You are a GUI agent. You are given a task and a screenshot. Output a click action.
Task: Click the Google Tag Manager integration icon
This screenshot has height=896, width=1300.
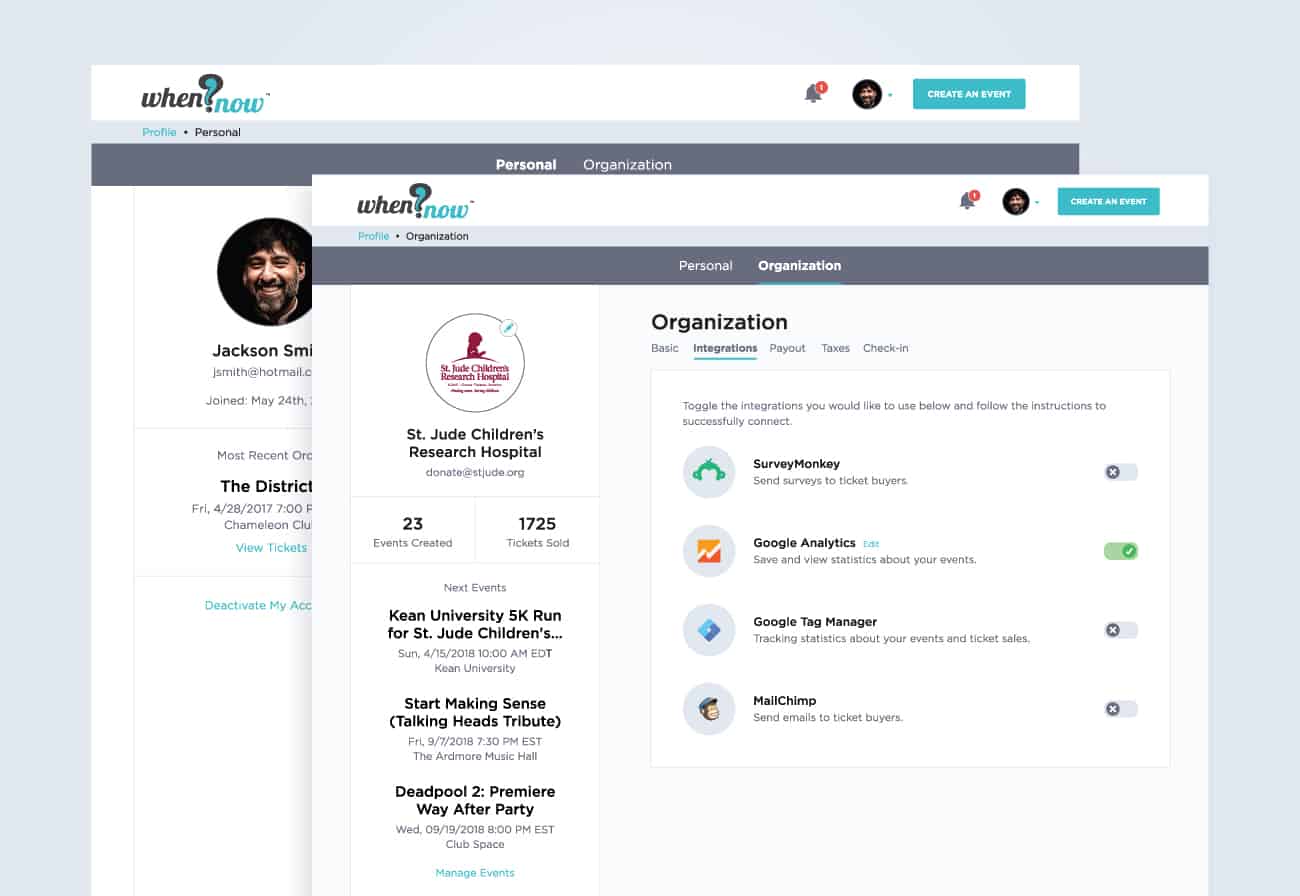708,630
